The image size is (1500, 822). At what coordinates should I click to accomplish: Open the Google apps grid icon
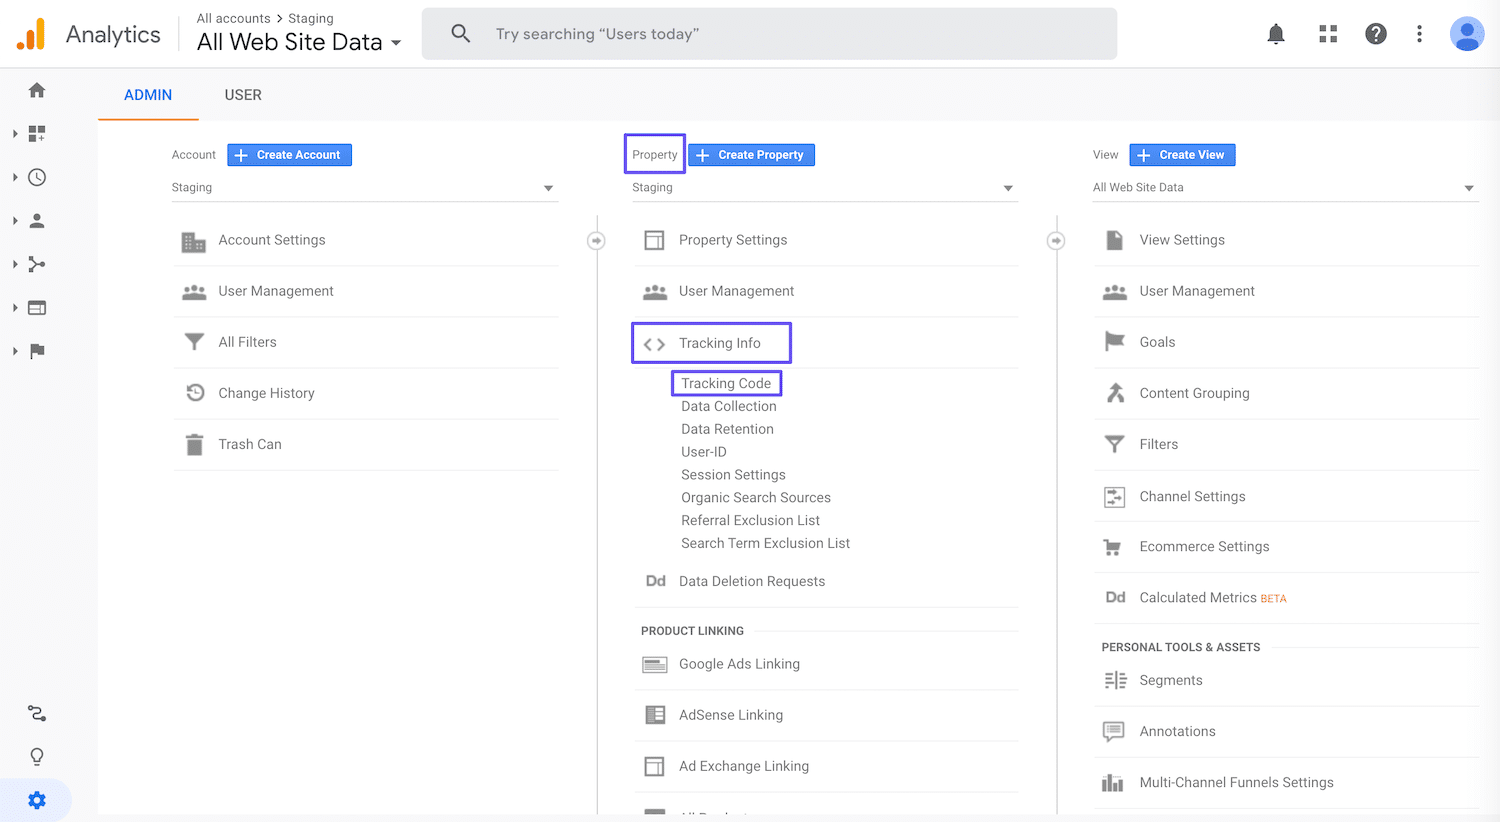[x=1328, y=33]
